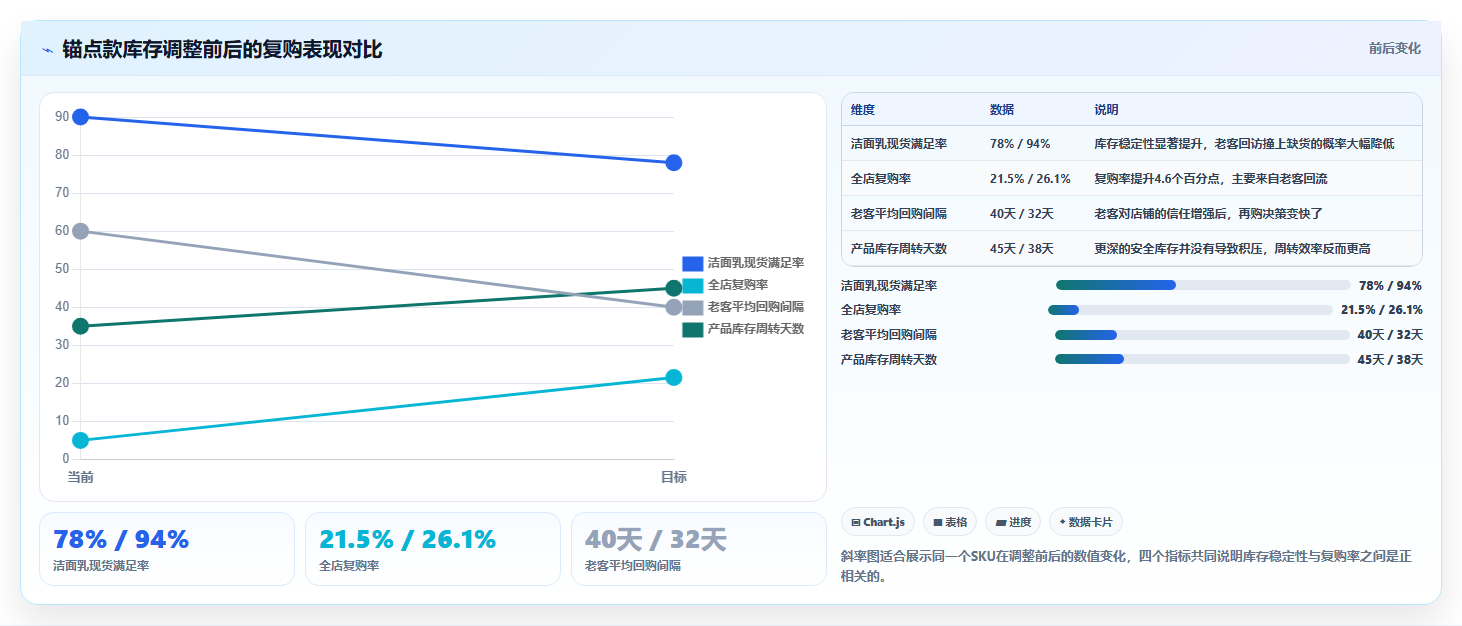The height and width of the screenshot is (626, 1462).
Task: Click the table cell 老客平均回购间隔
Action: 899,214
